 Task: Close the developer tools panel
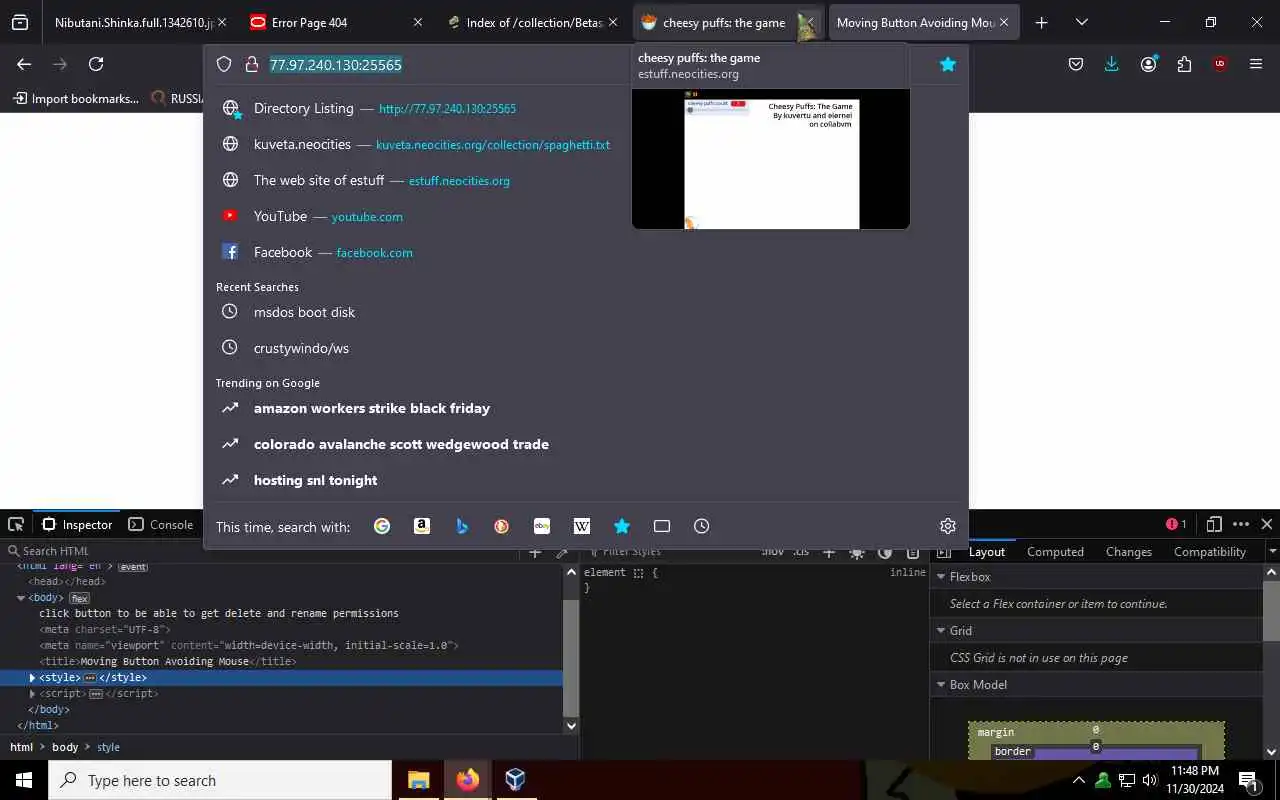point(1267,524)
